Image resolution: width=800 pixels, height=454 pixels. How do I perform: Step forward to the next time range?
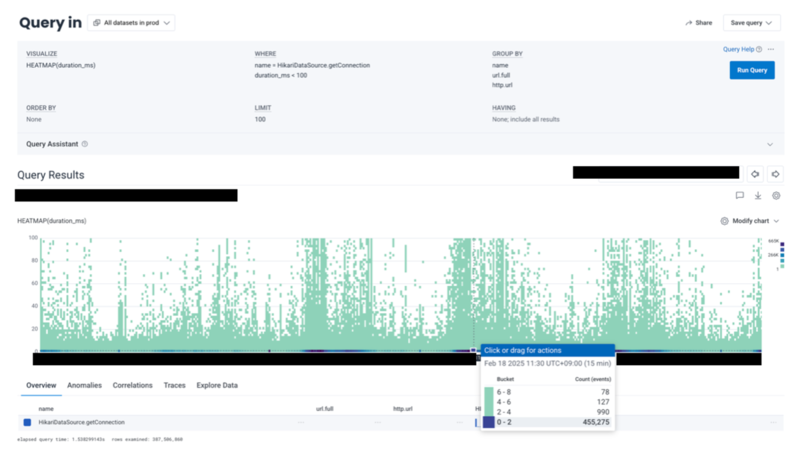tap(775, 174)
